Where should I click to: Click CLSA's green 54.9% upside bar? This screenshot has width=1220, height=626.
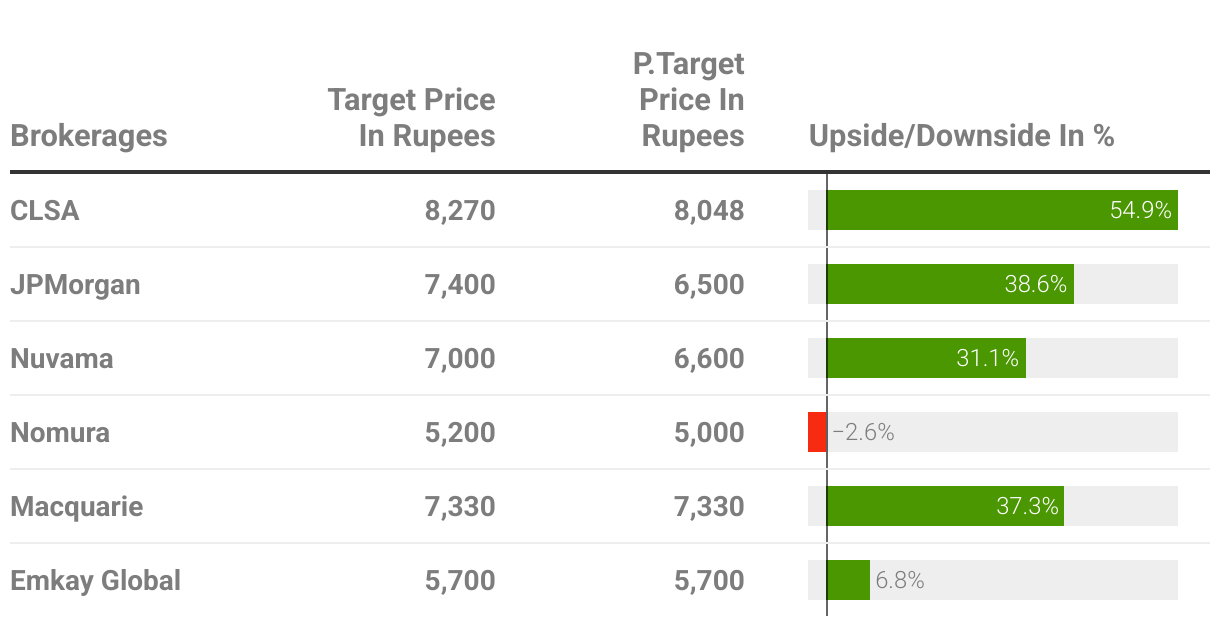coord(1000,211)
